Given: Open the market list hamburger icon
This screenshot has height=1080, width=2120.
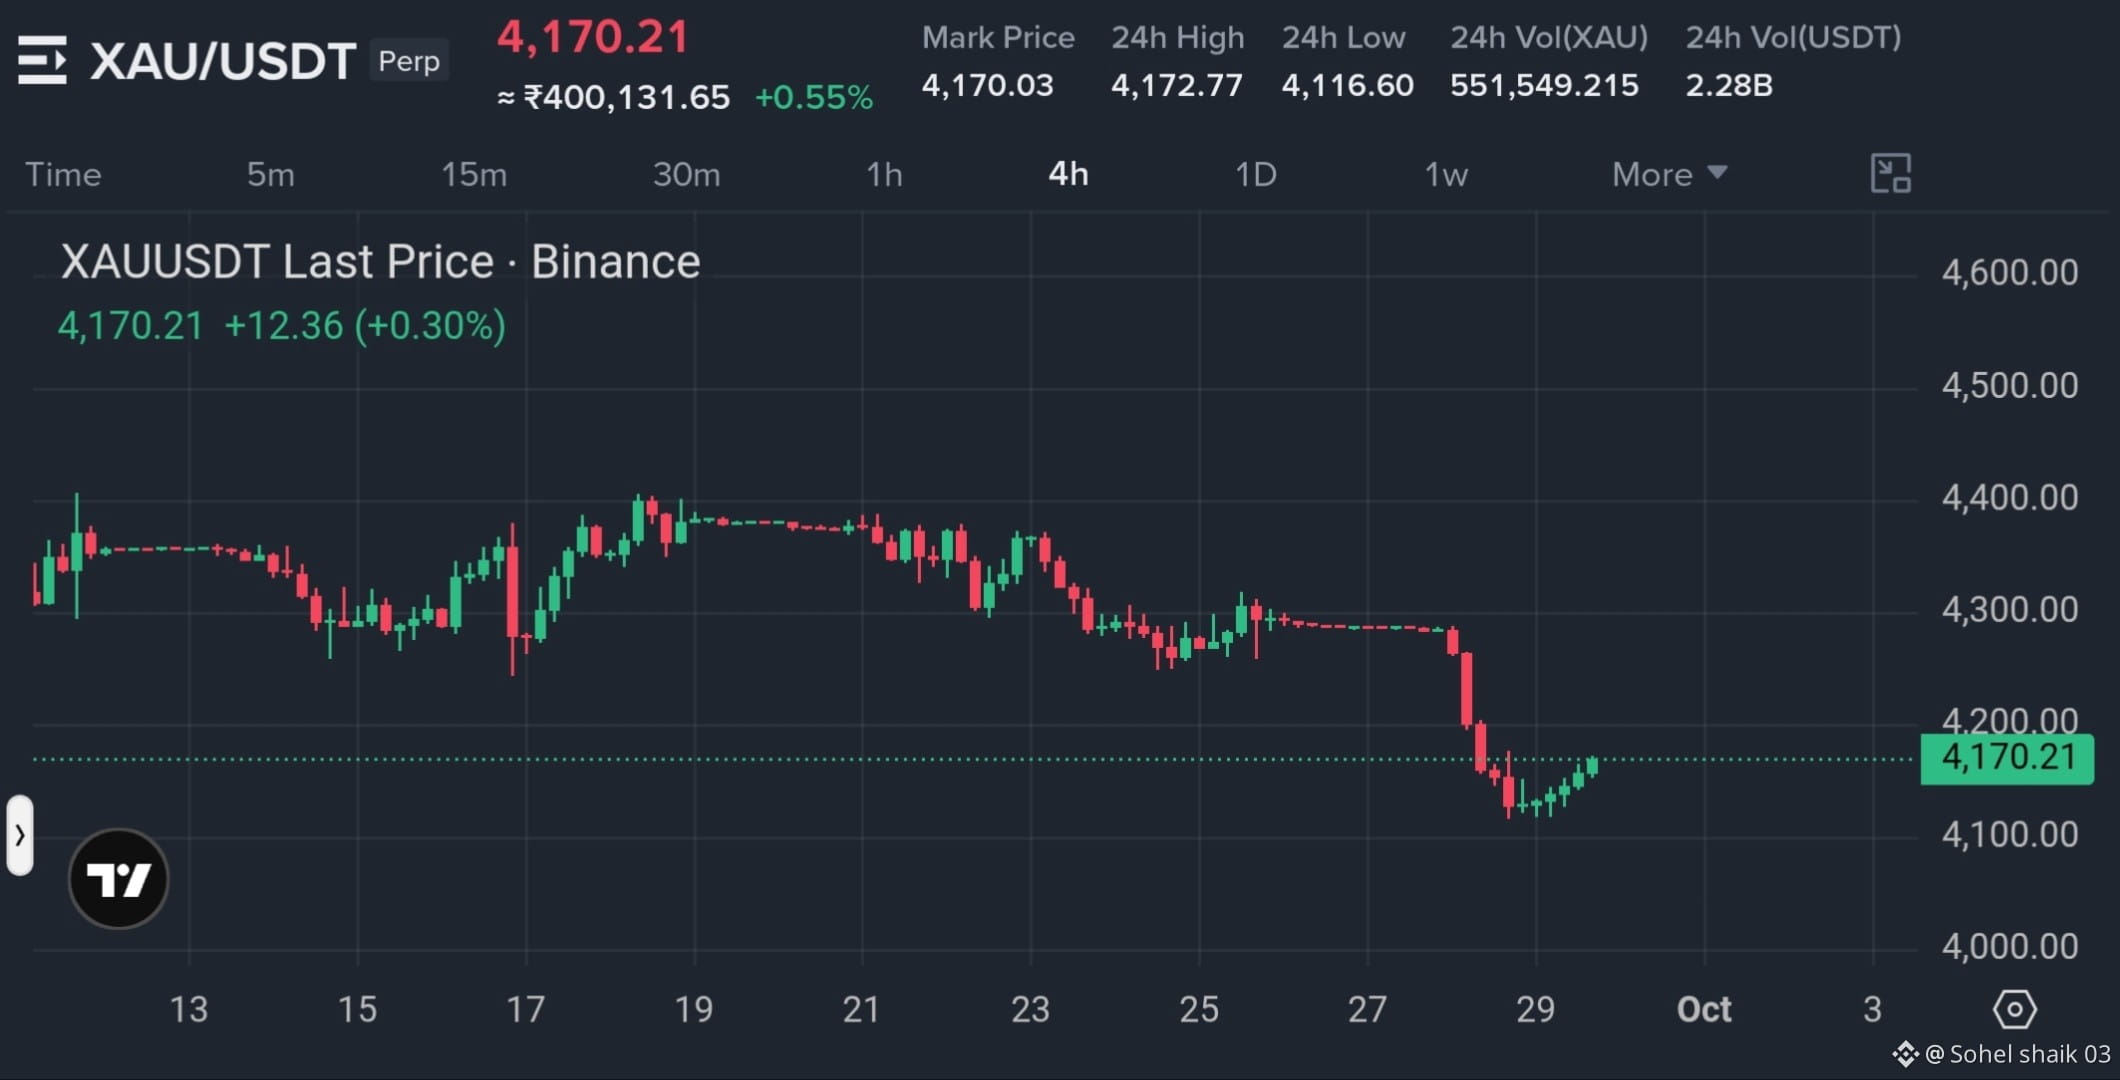Looking at the screenshot, I should tap(42, 60).
